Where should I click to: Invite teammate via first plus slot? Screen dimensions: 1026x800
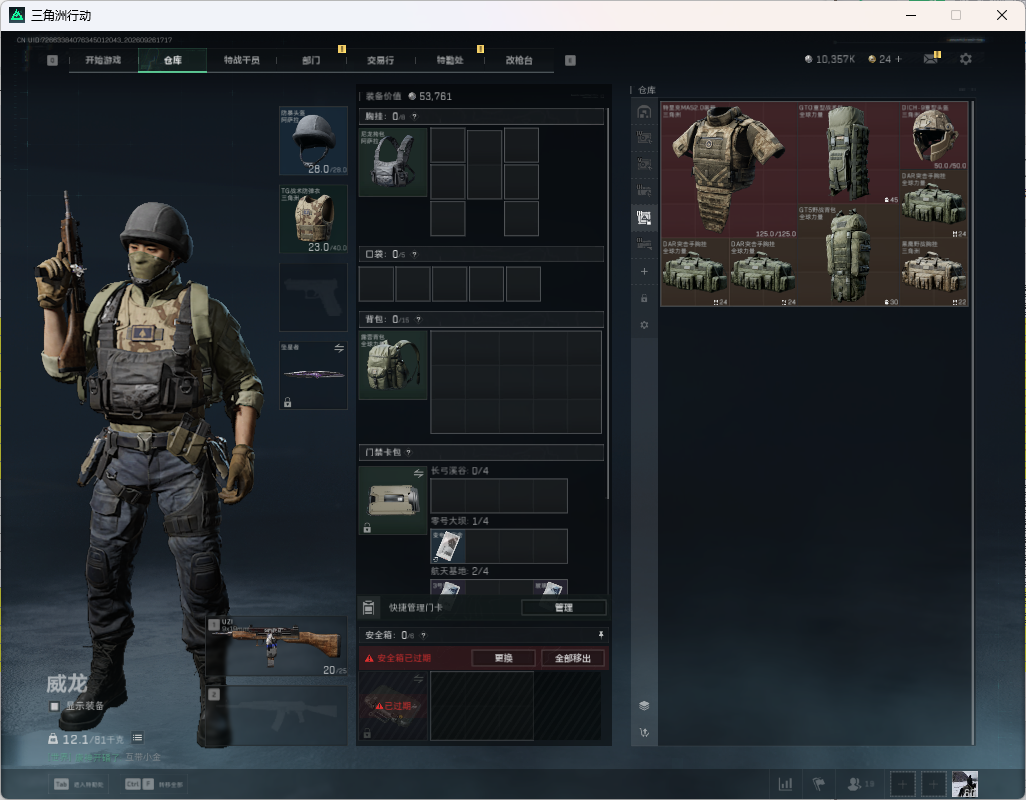(x=902, y=784)
